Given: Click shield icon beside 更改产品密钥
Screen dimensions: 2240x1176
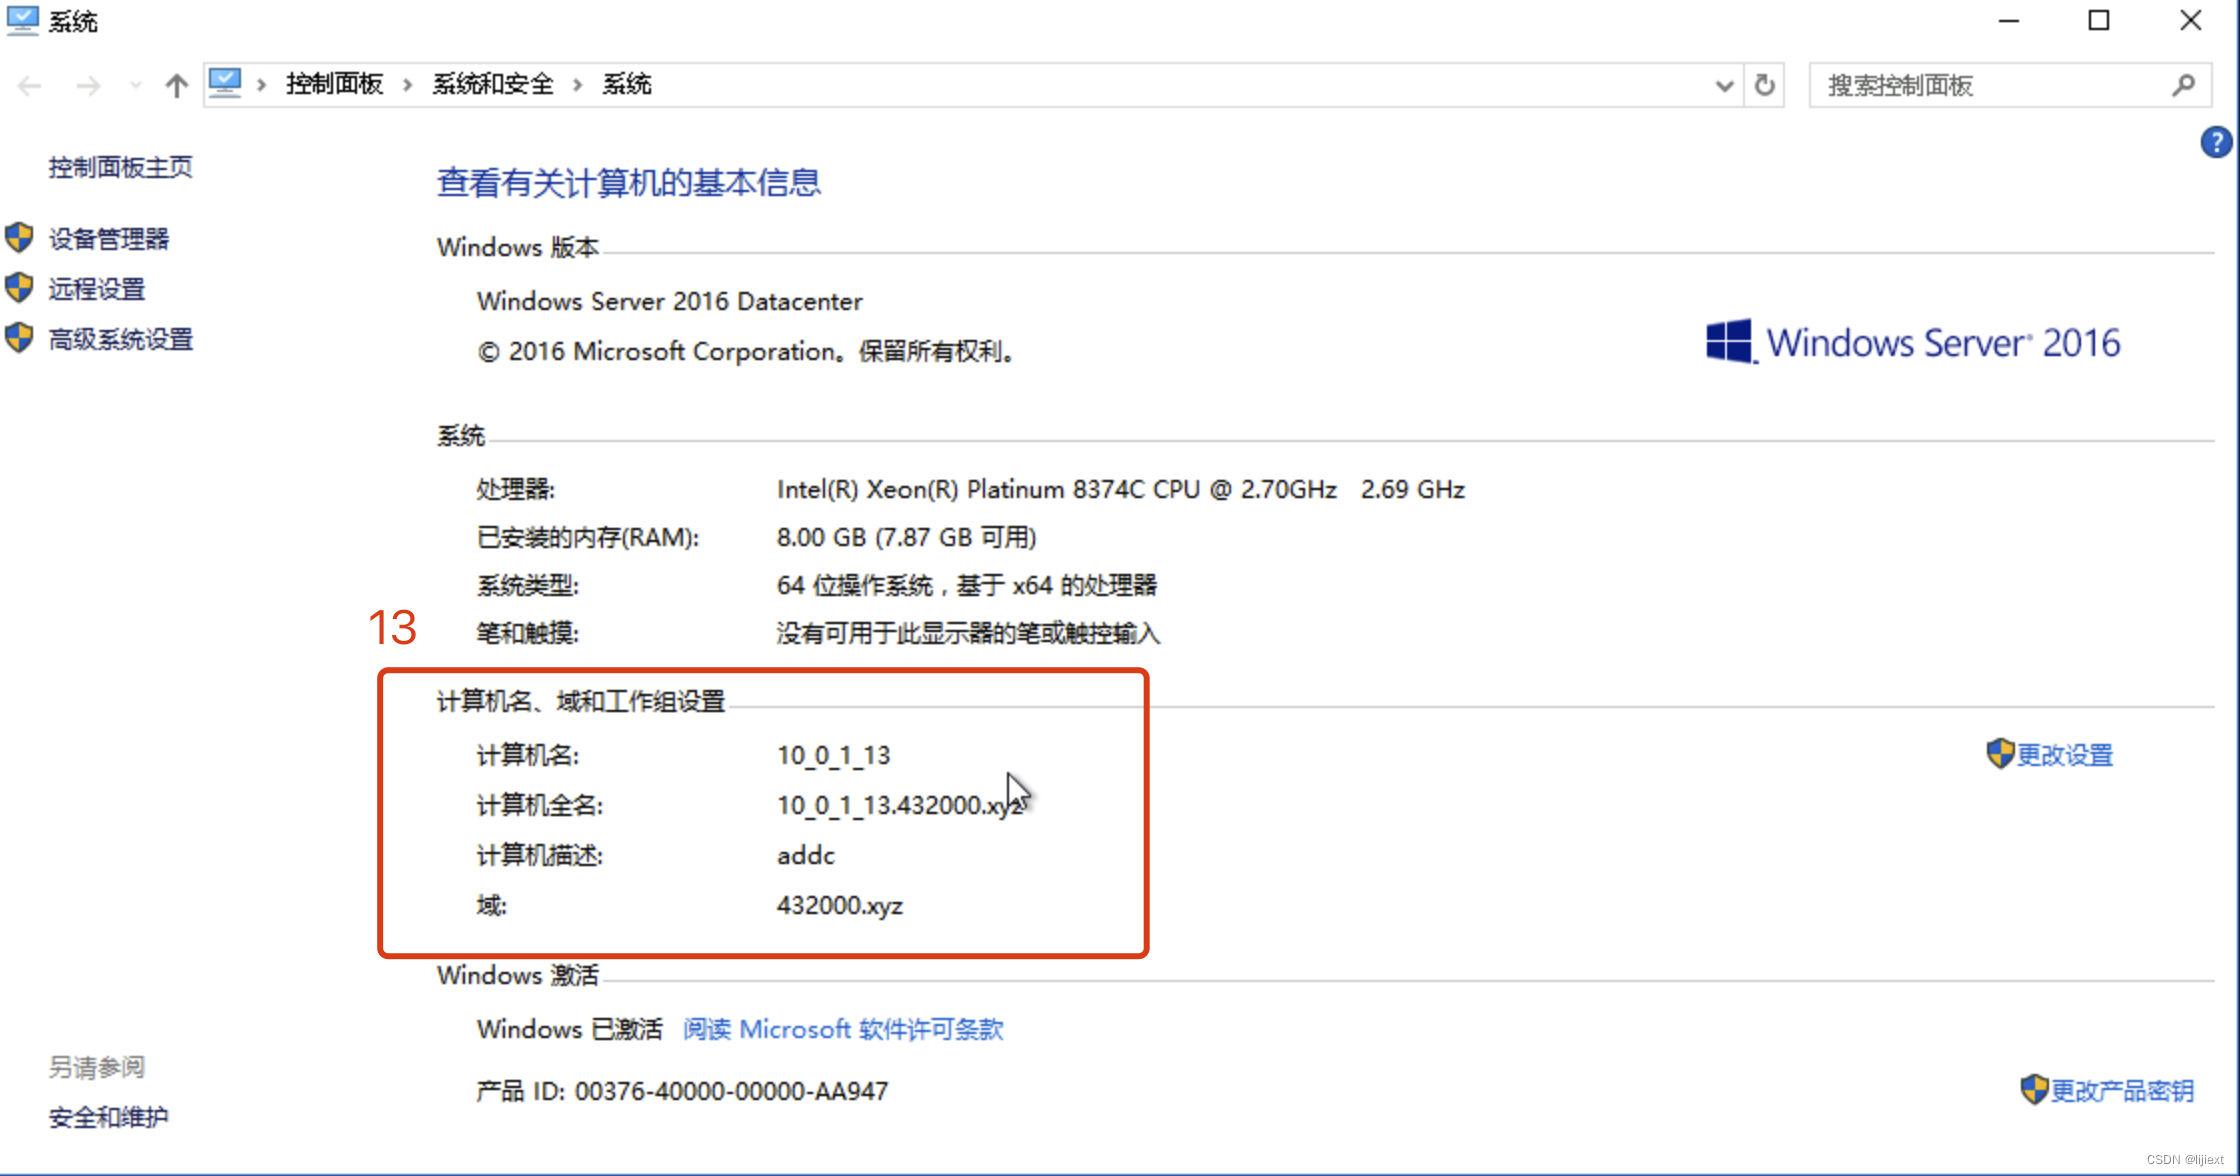Looking at the screenshot, I should (2034, 1090).
